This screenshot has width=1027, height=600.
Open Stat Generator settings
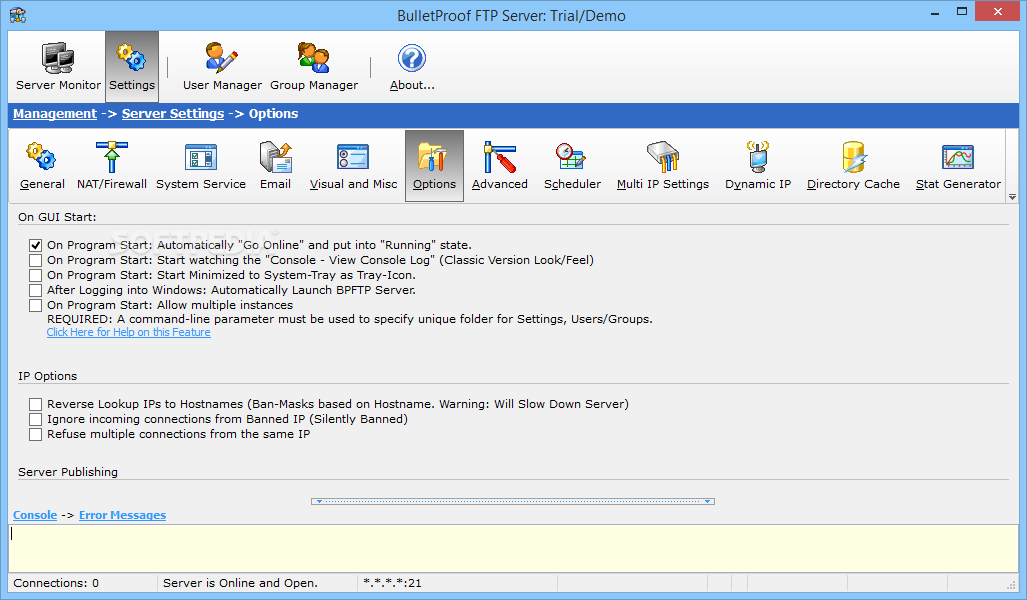958,166
